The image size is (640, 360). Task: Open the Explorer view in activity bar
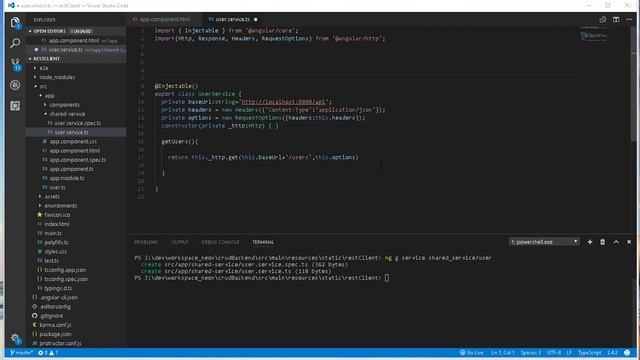(15, 22)
